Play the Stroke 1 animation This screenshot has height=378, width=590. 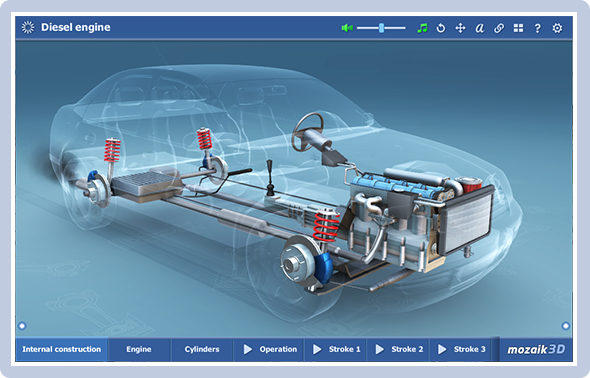tap(336, 349)
